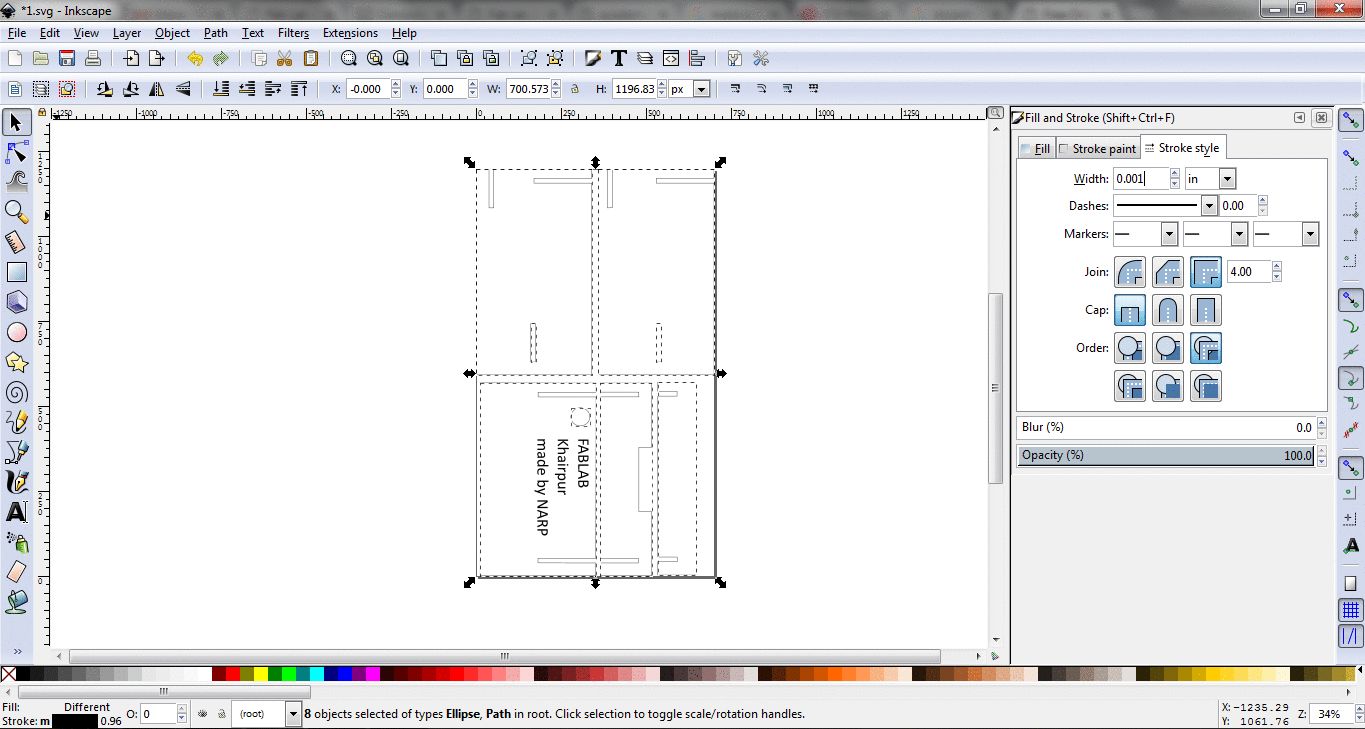This screenshot has width=1365, height=729.
Task: Select the Selector arrow tool
Action: pyautogui.click(x=16, y=122)
